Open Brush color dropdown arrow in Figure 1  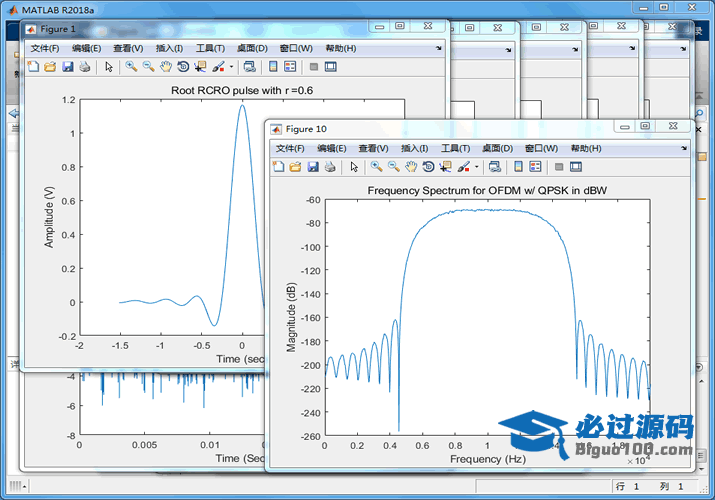pos(231,67)
